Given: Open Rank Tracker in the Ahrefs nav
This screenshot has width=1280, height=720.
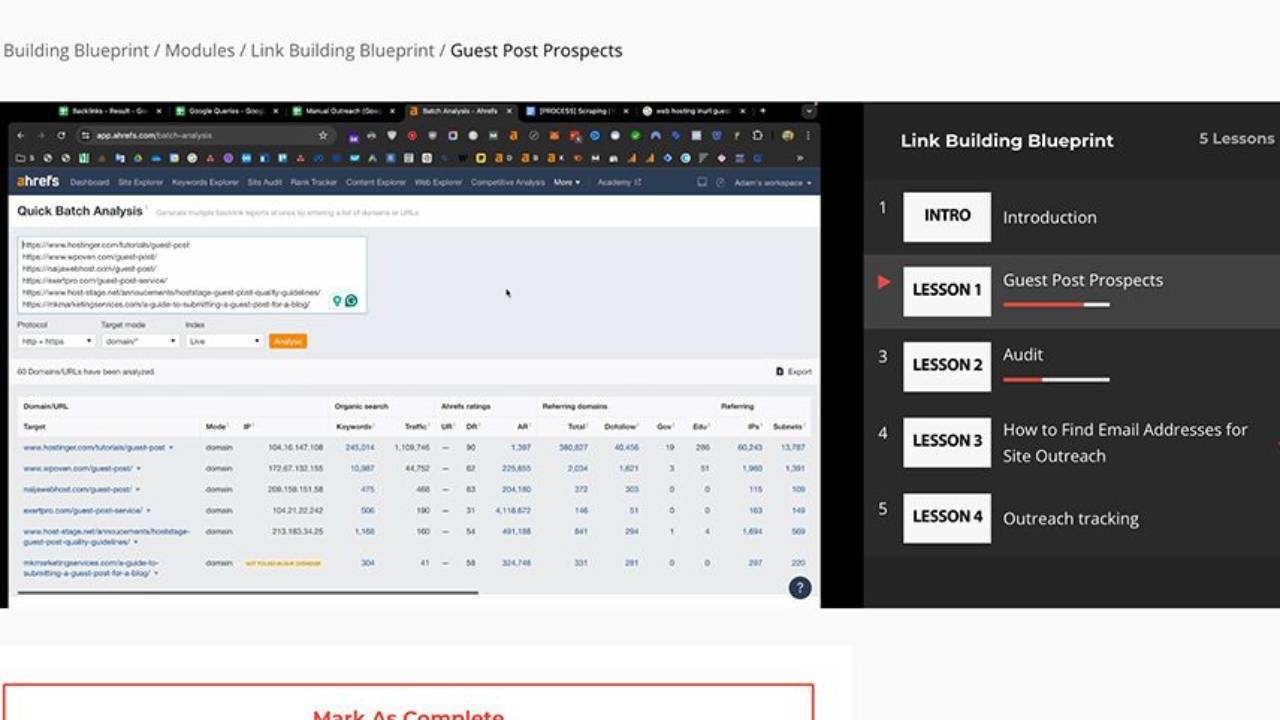Looking at the screenshot, I should [x=314, y=183].
